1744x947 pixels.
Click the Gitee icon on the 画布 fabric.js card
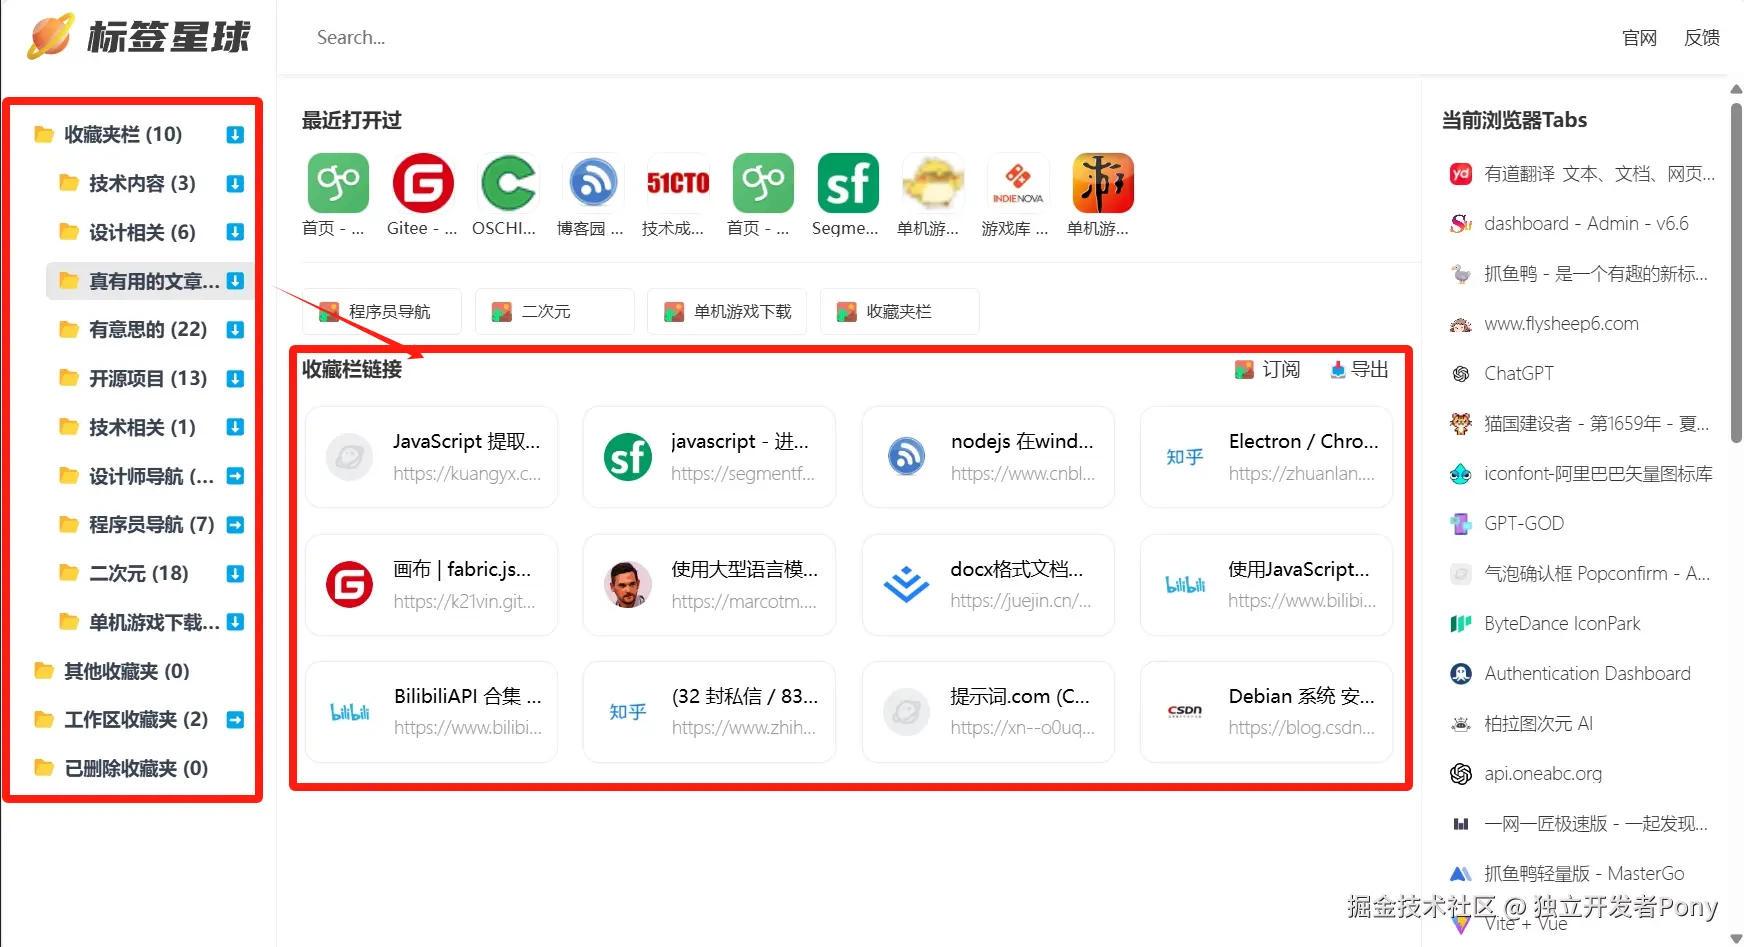point(350,585)
